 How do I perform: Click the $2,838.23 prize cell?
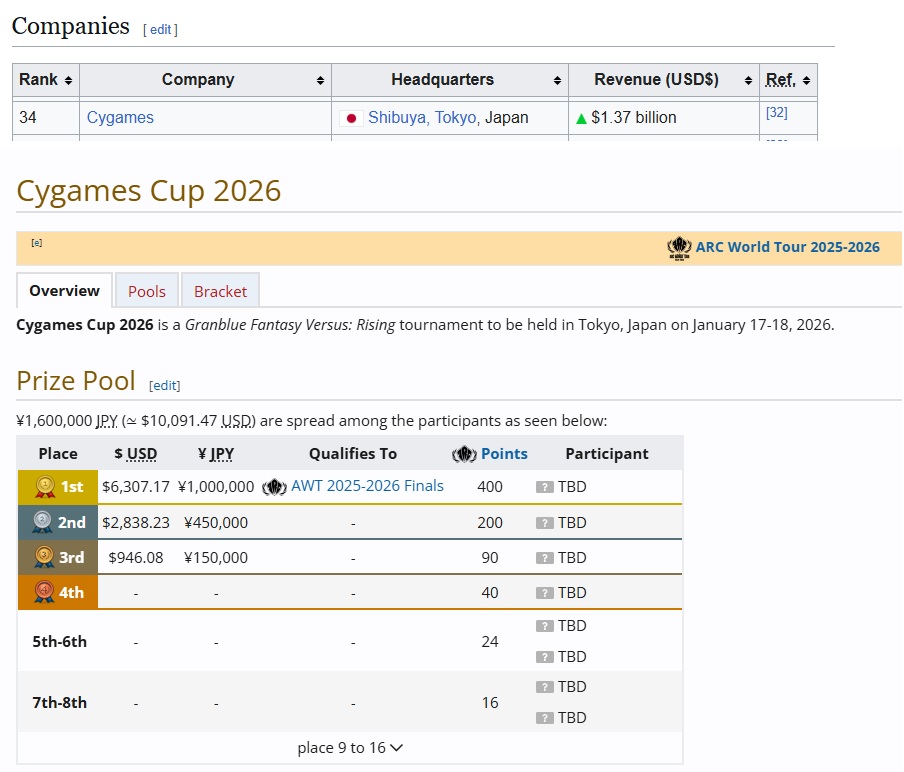135,523
